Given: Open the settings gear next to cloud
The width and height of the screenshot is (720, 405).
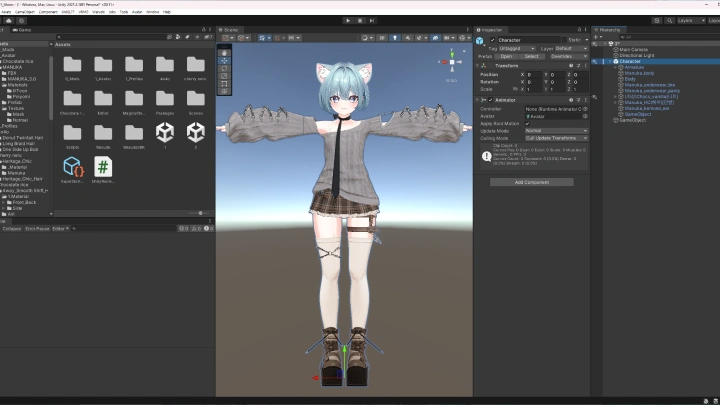Looking at the screenshot, I should (x=21, y=21).
